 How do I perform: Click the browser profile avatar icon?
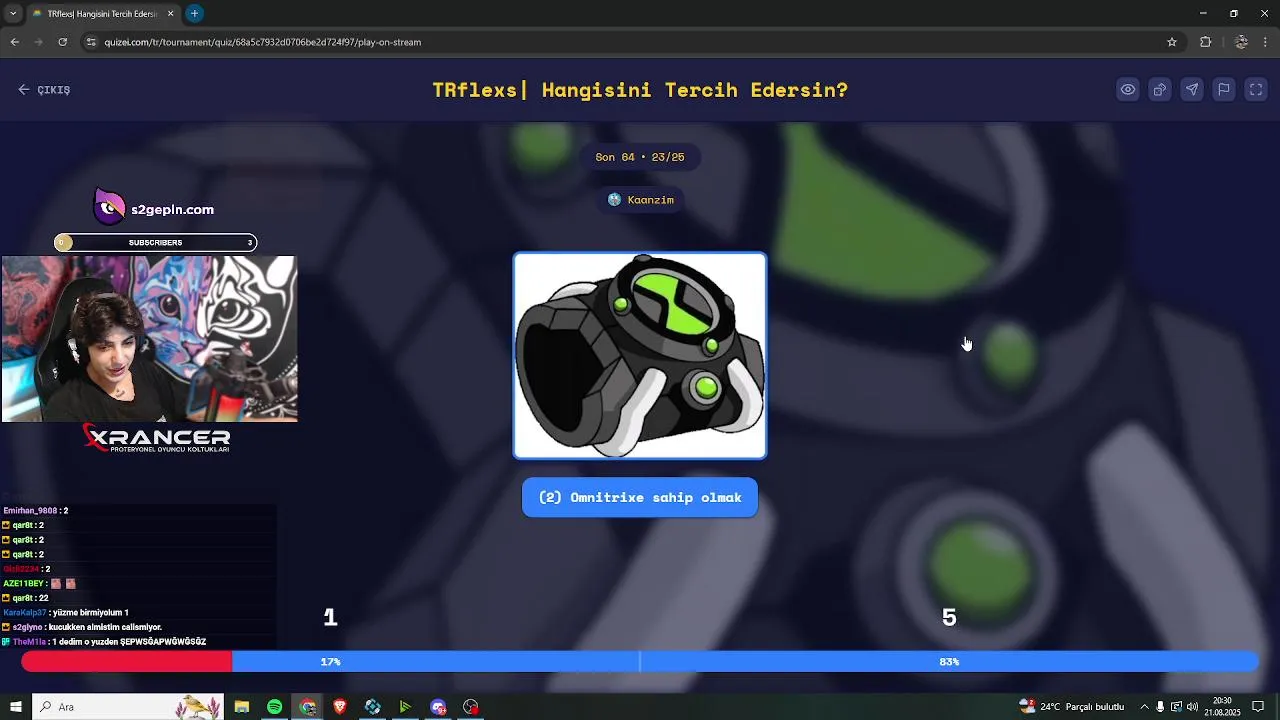click(1241, 42)
